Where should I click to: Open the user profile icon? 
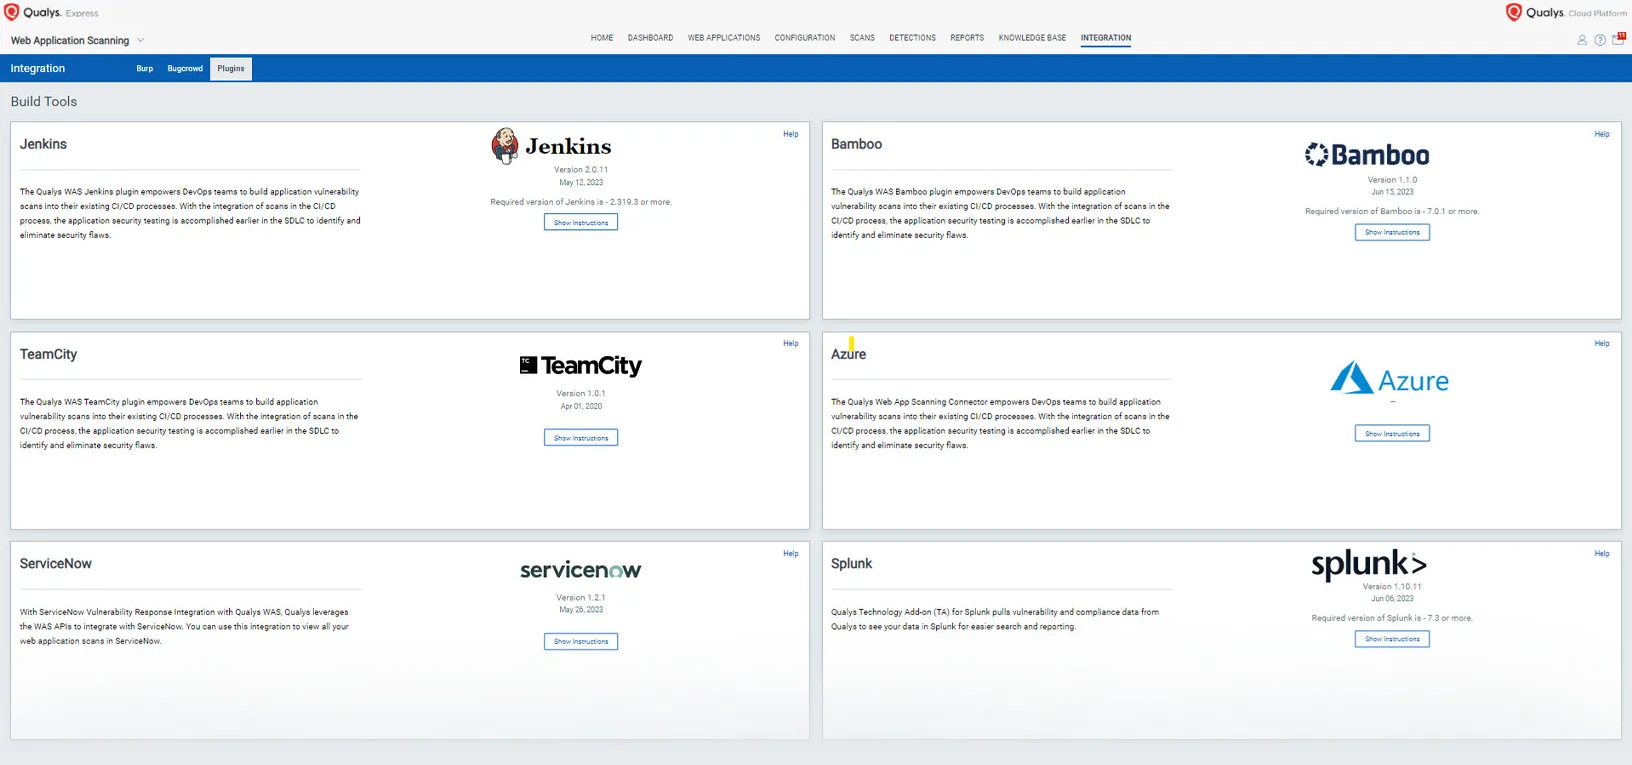tap(1582, 40)
